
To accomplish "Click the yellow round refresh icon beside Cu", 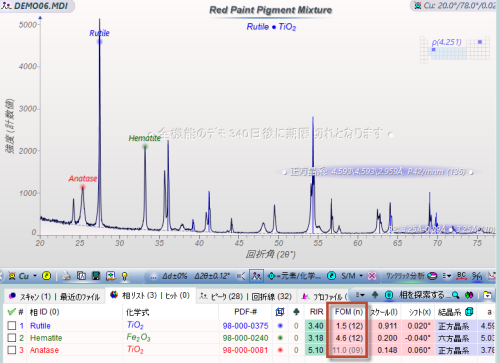I will click(47, 276).
